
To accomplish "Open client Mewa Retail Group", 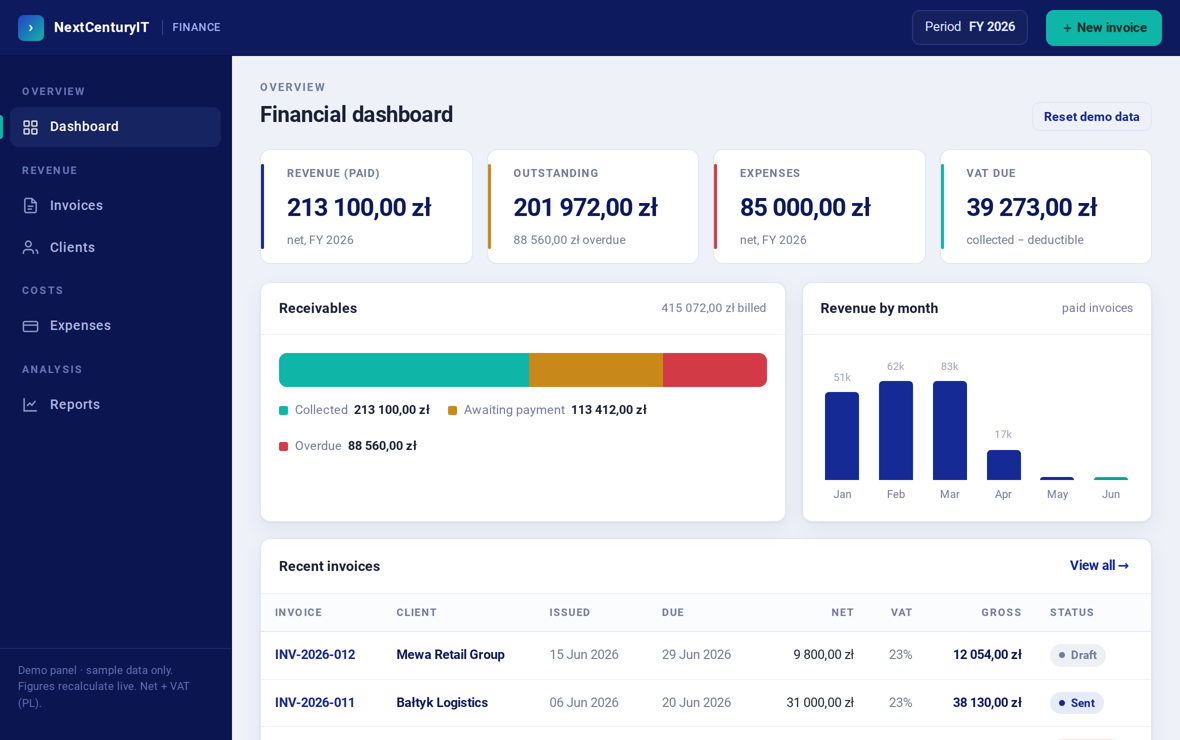I will (450, 655).
